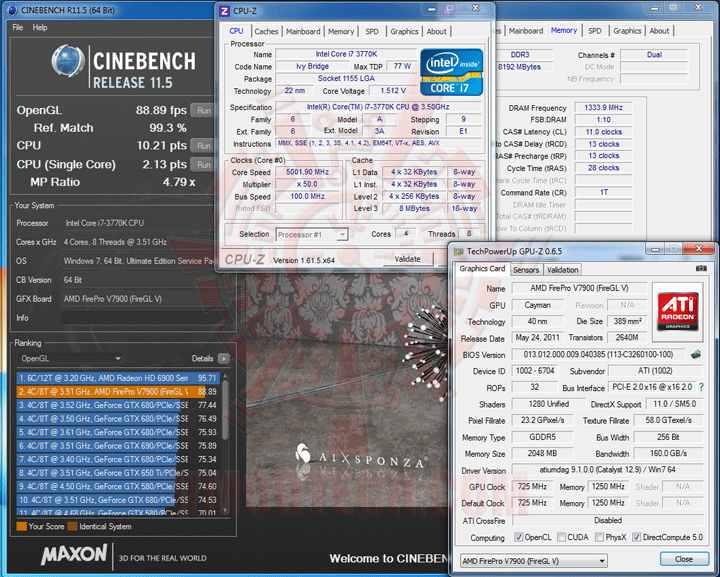Click the GPU-Z title bar icon
720x577 pixels.
[x=458, y=251]
